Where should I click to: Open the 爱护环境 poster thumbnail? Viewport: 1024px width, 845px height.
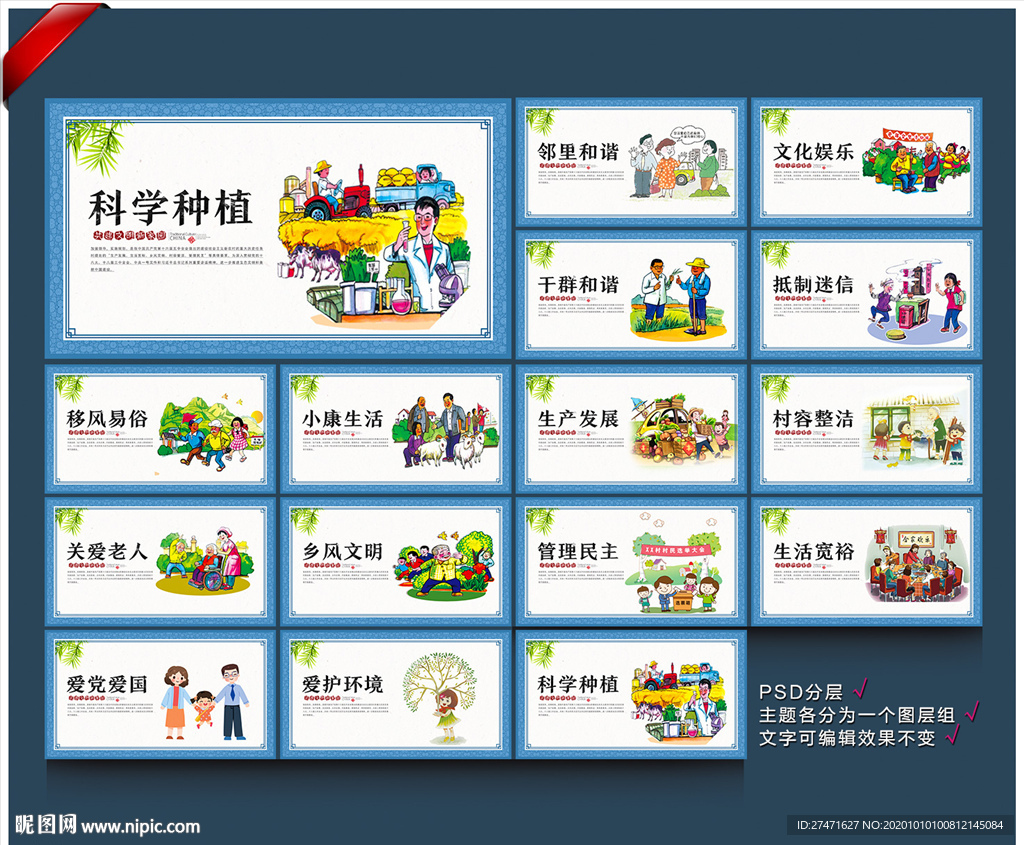pos(396,694)
